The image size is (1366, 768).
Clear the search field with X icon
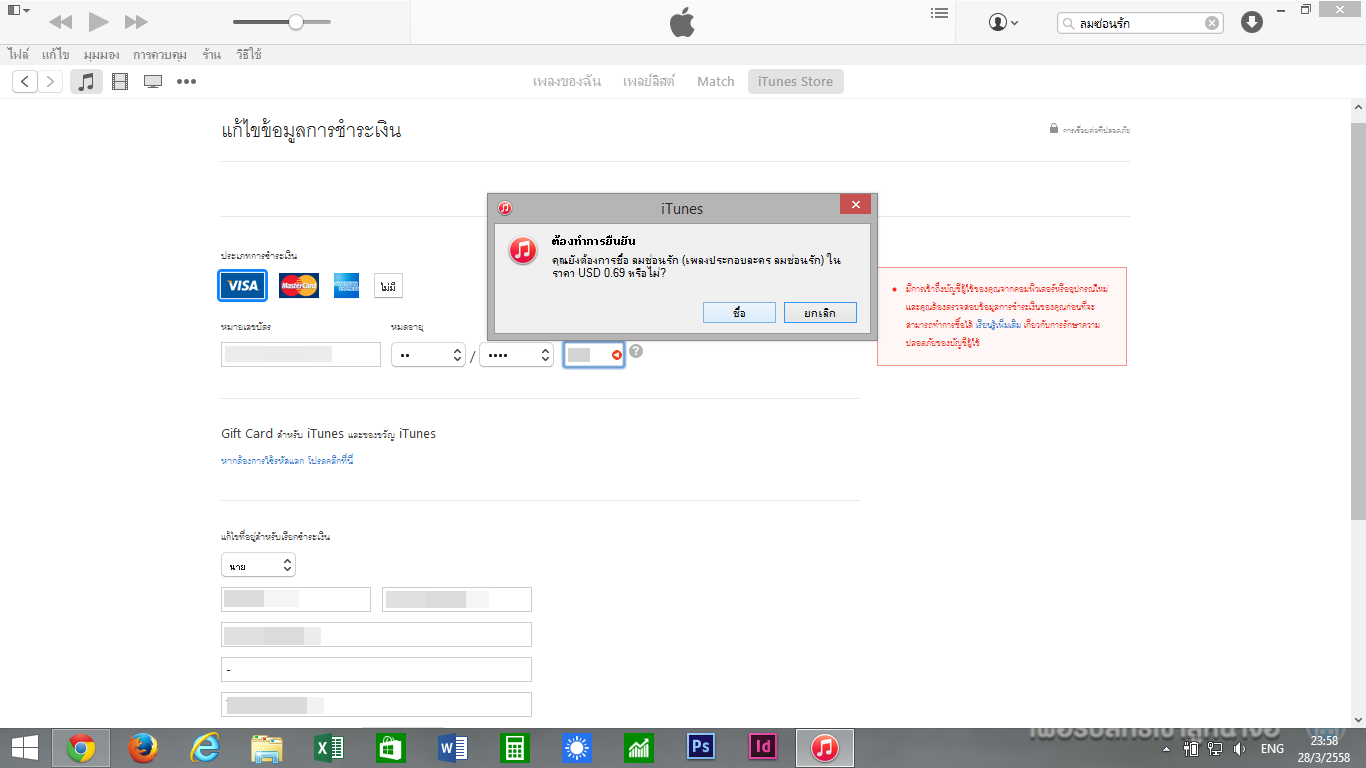[x=1211, y=23]
